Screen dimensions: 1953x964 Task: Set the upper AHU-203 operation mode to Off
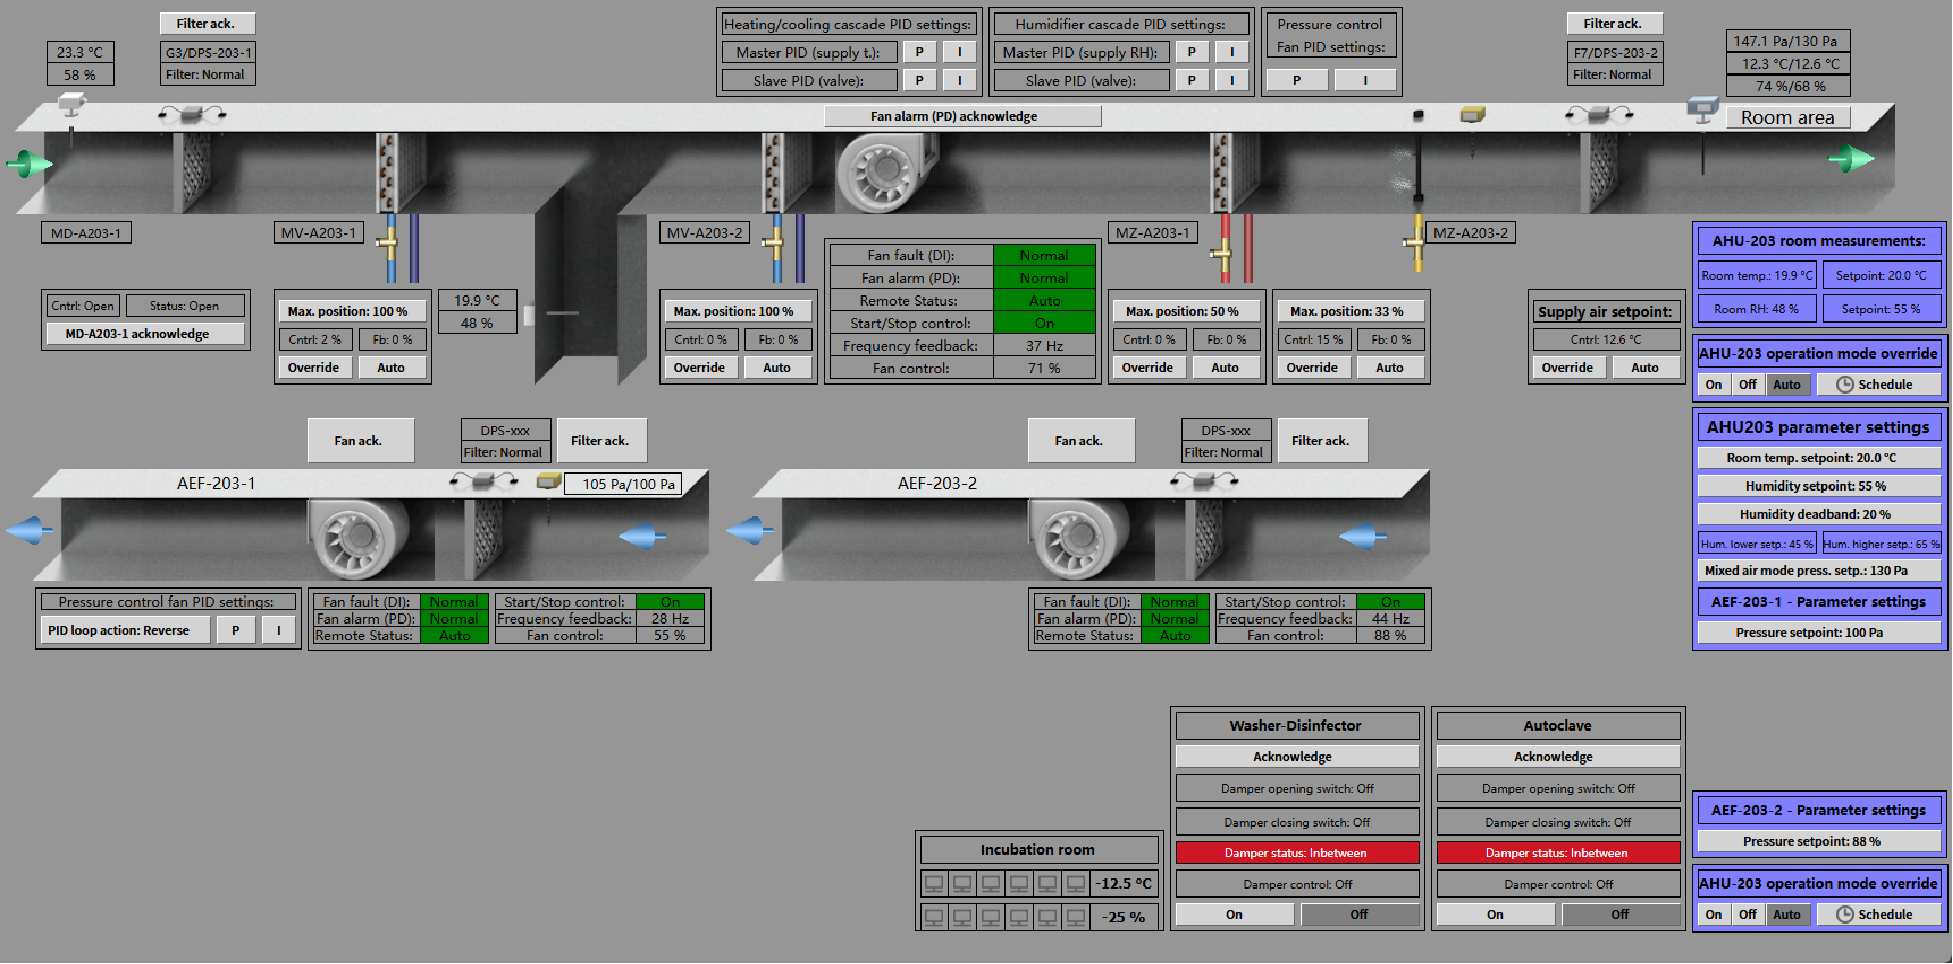click(x=1747, y=385)
